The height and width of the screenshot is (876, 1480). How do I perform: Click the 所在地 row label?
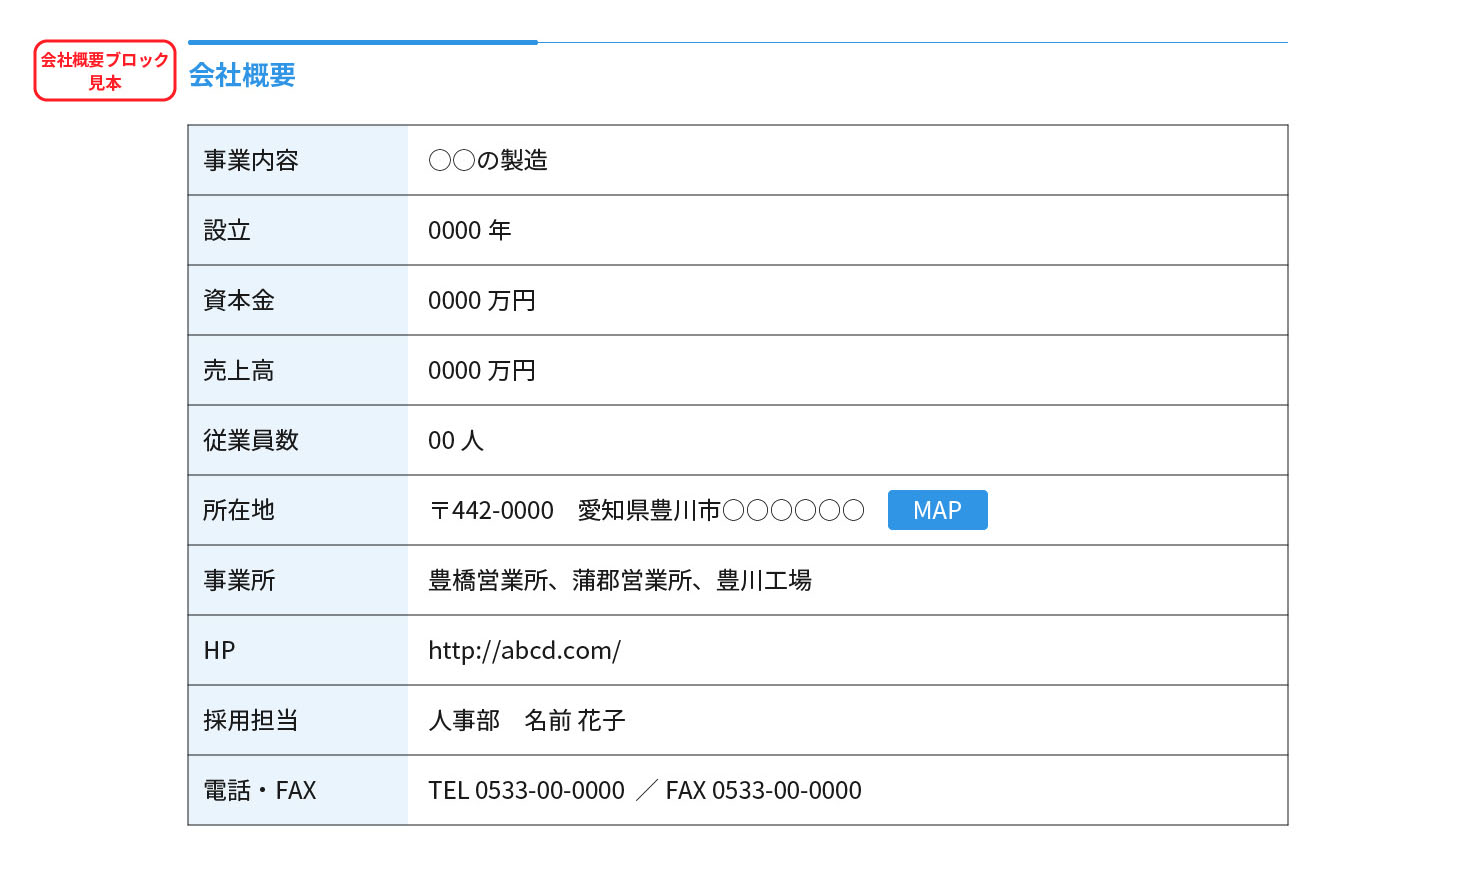click(239, 510)
